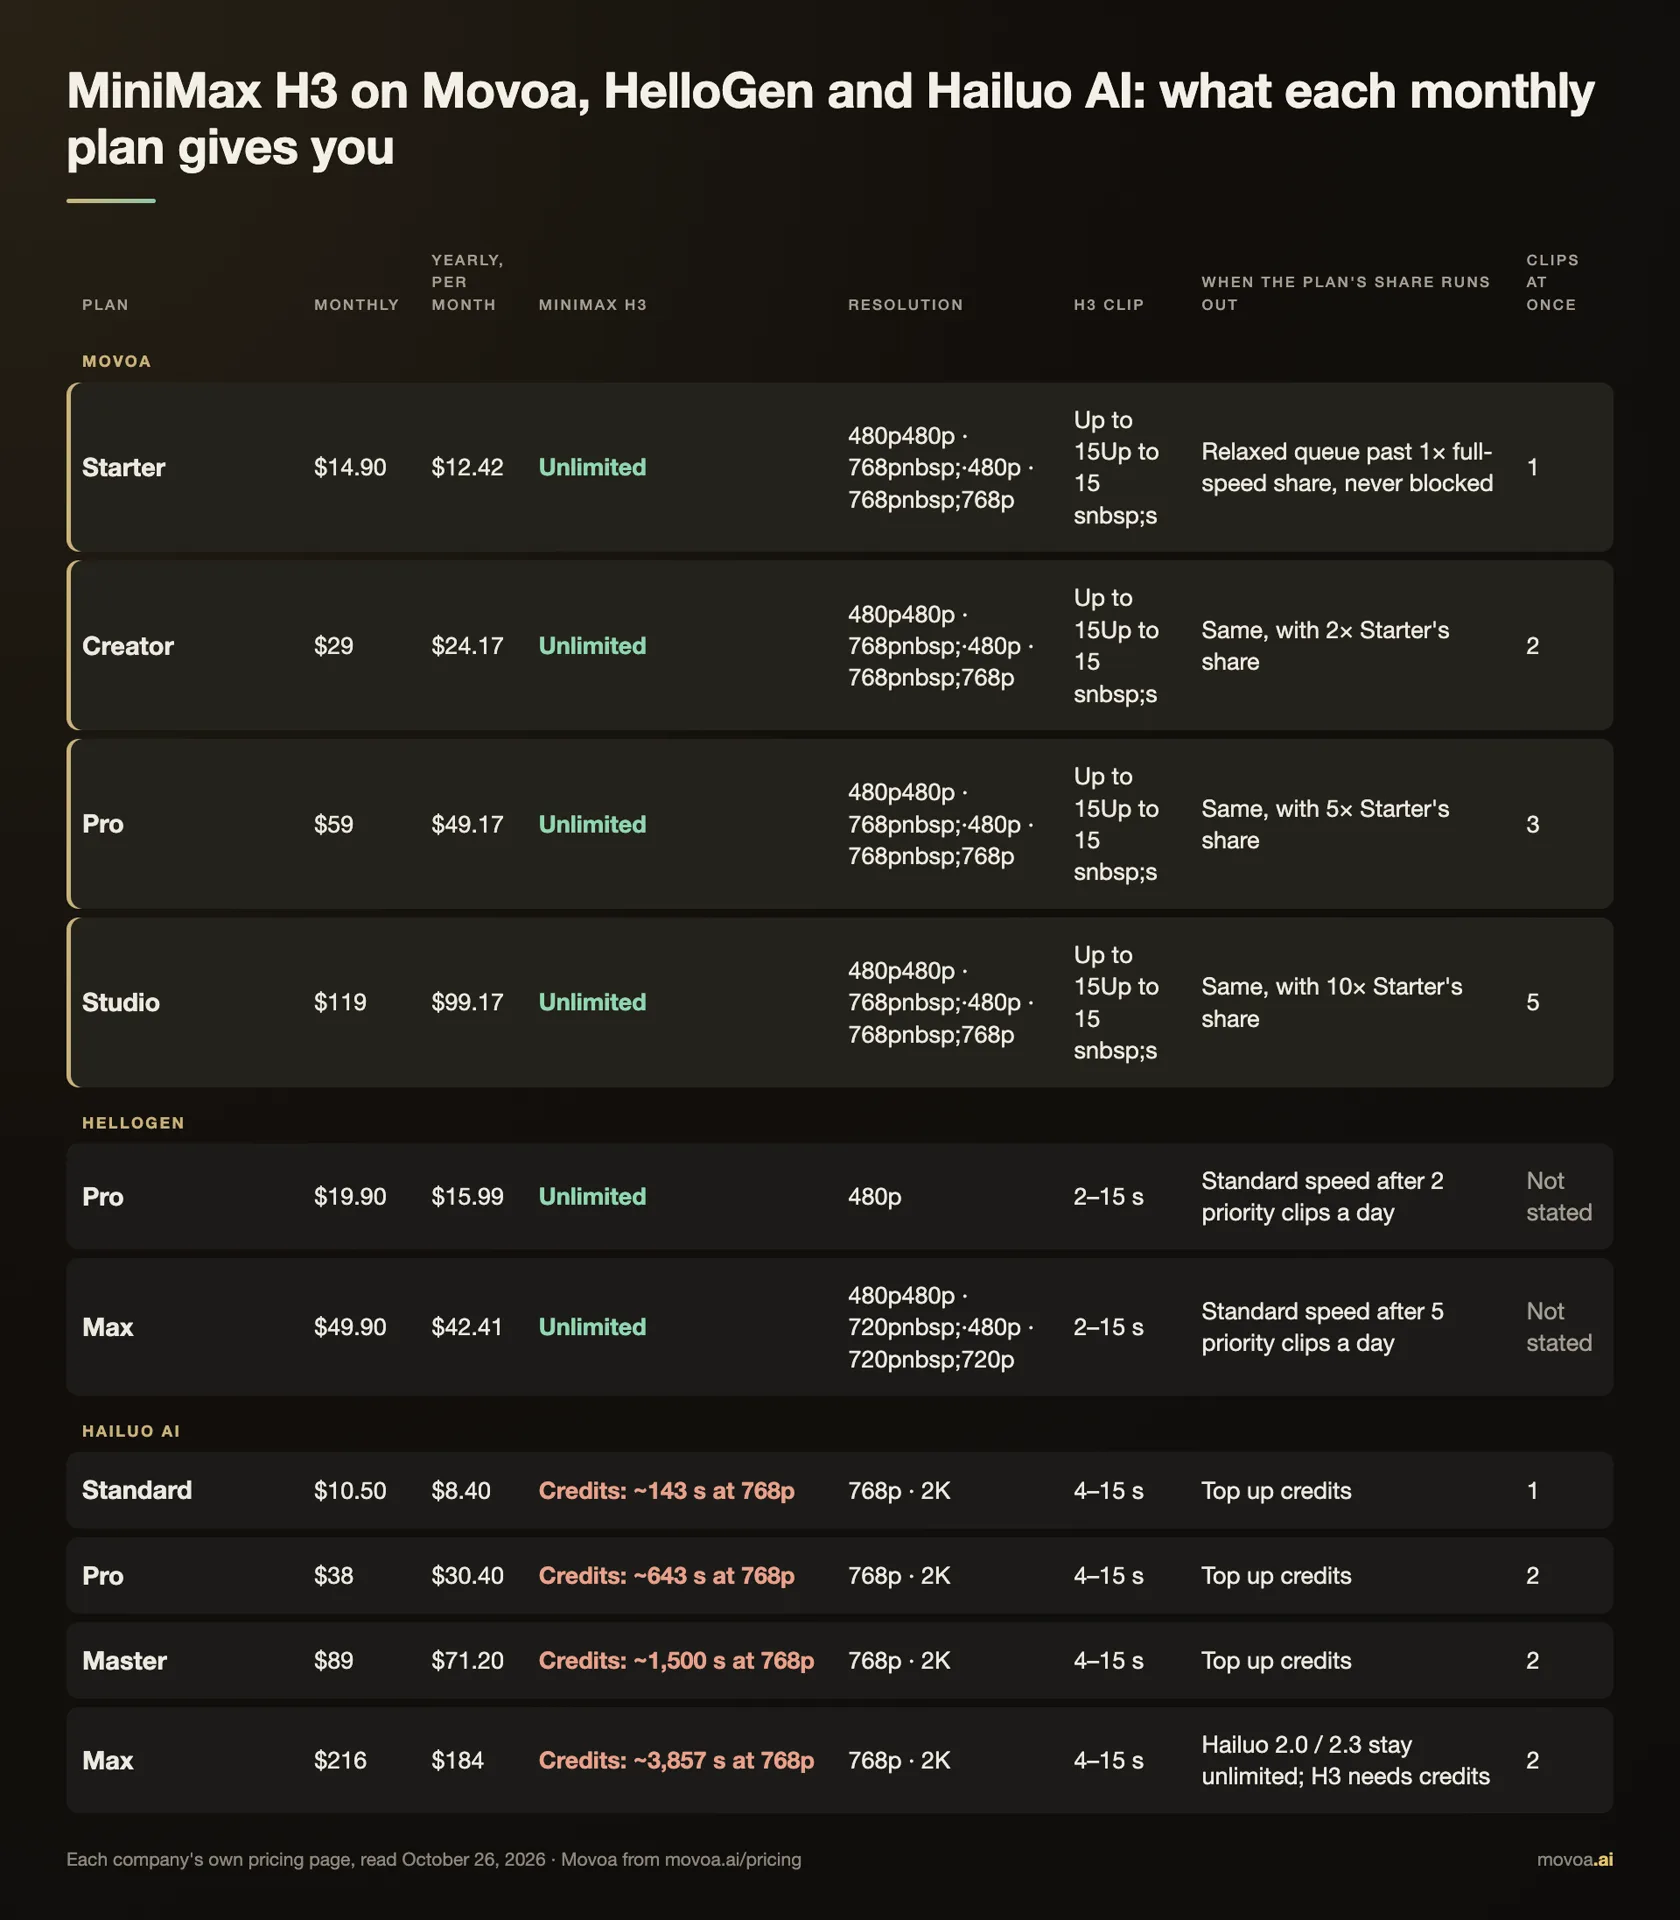Click the 'CLIPS AT ONCE' column header

1552,282
